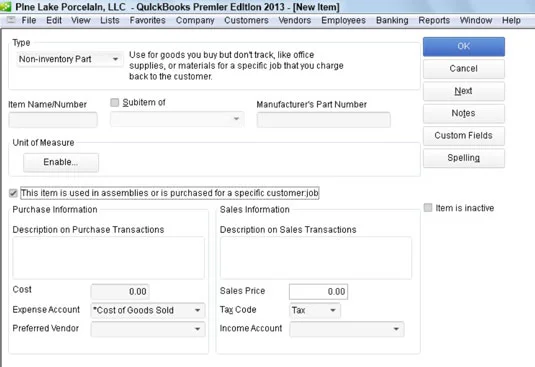
Task: Enable the Subitem of checkbox
Action: tap(115, 102)
